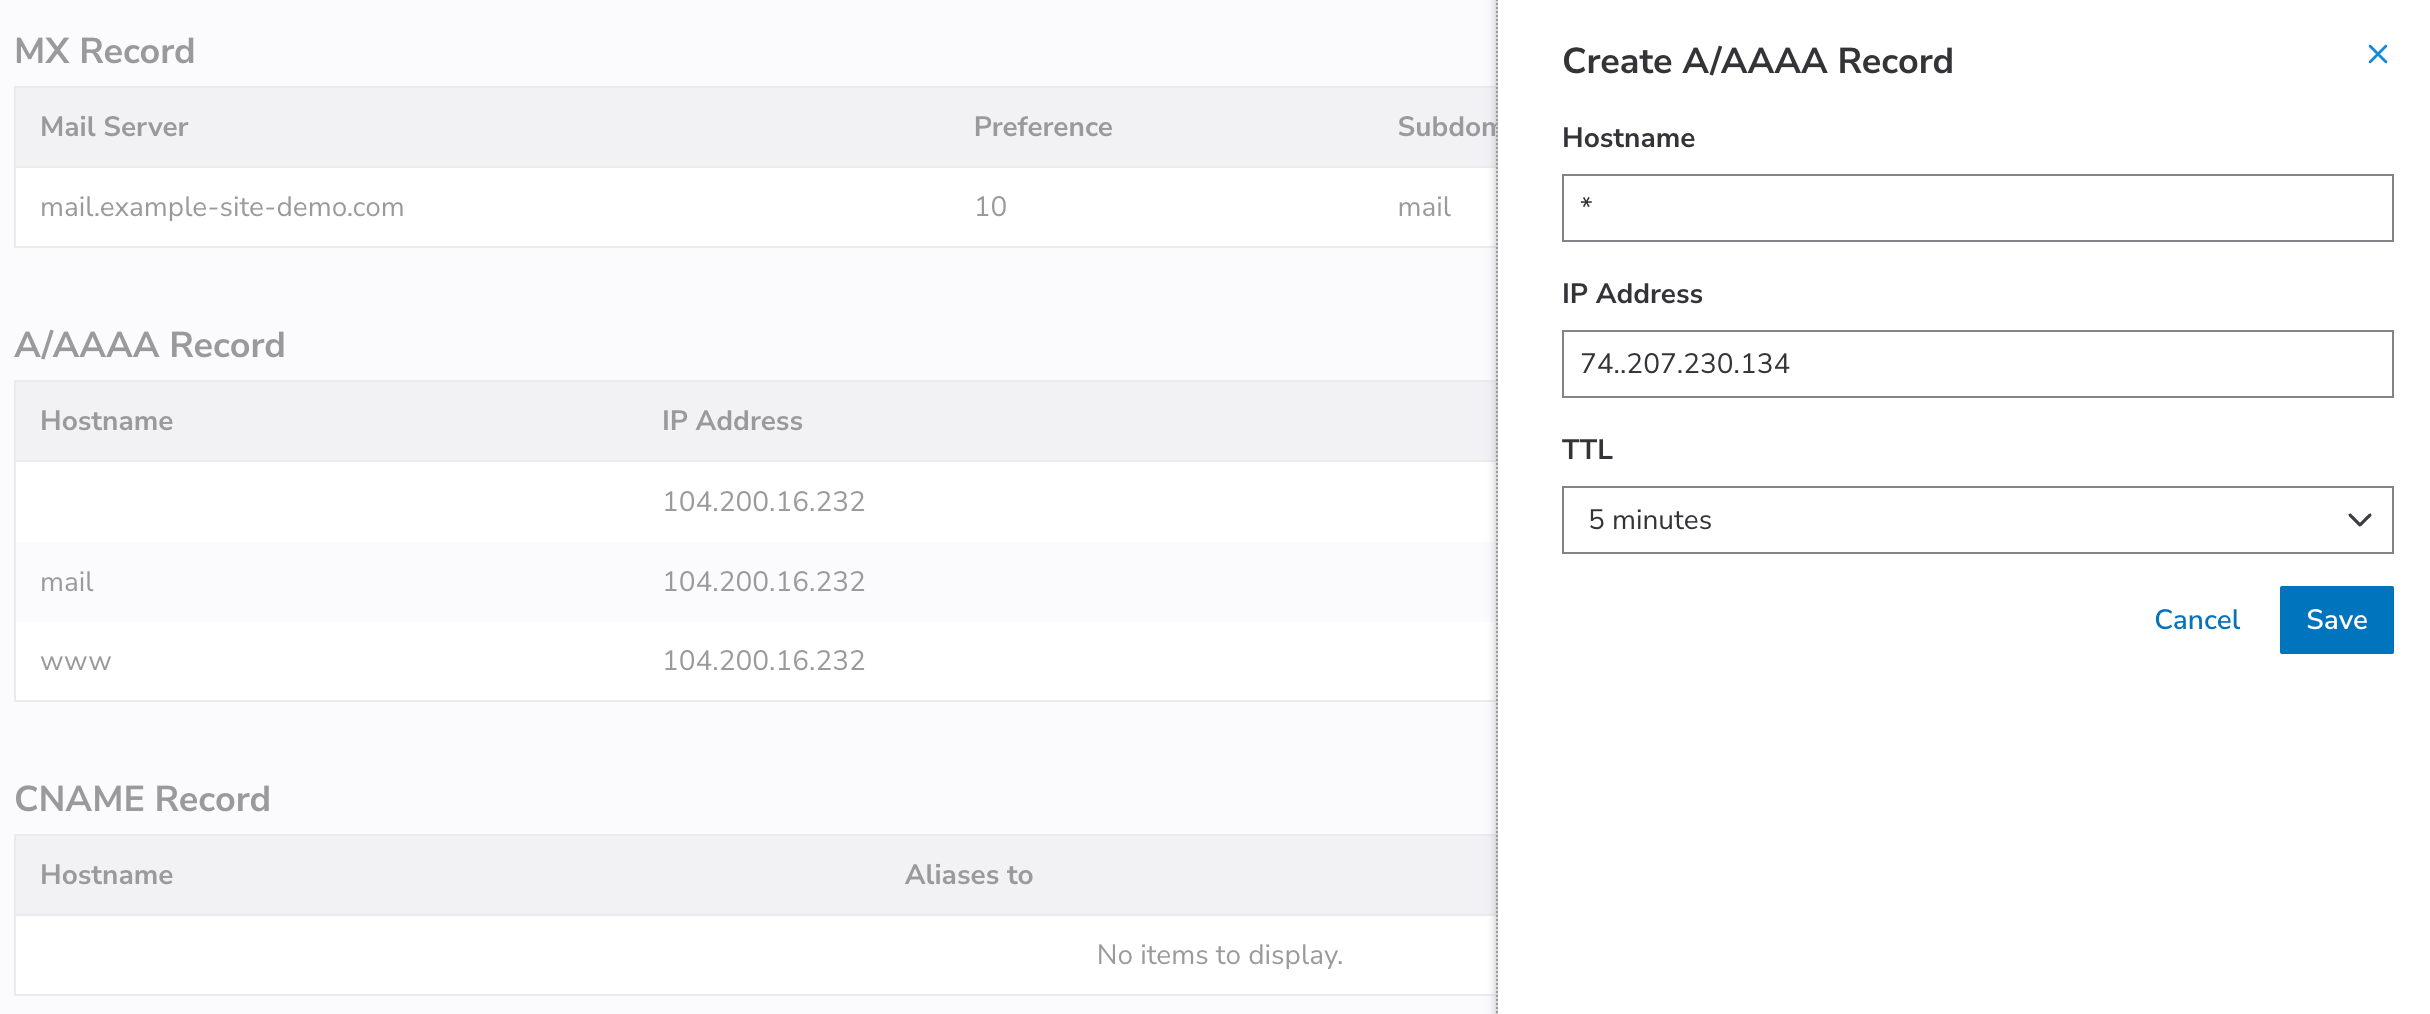Click the Hostname header in CNAME table
2430x1014 pixels.
click(x=106, y=875)
